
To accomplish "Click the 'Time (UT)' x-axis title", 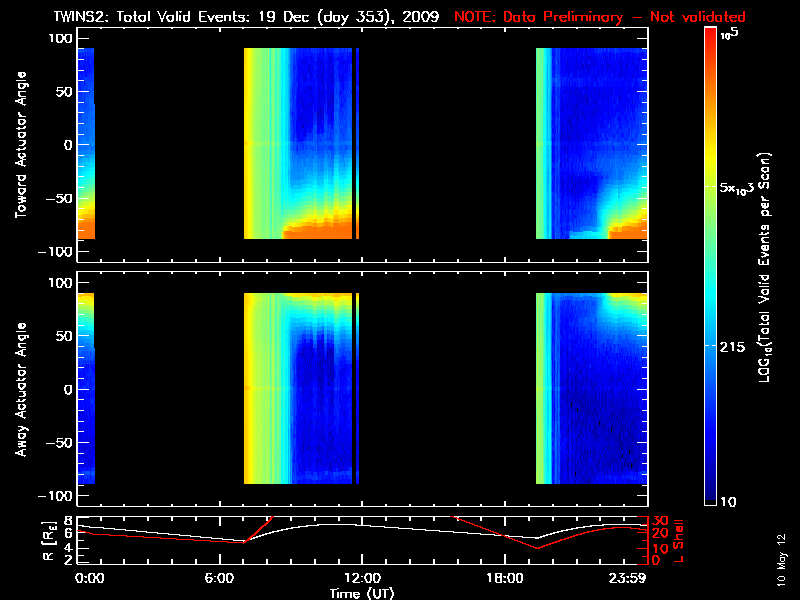I will [x=362, y=593].
